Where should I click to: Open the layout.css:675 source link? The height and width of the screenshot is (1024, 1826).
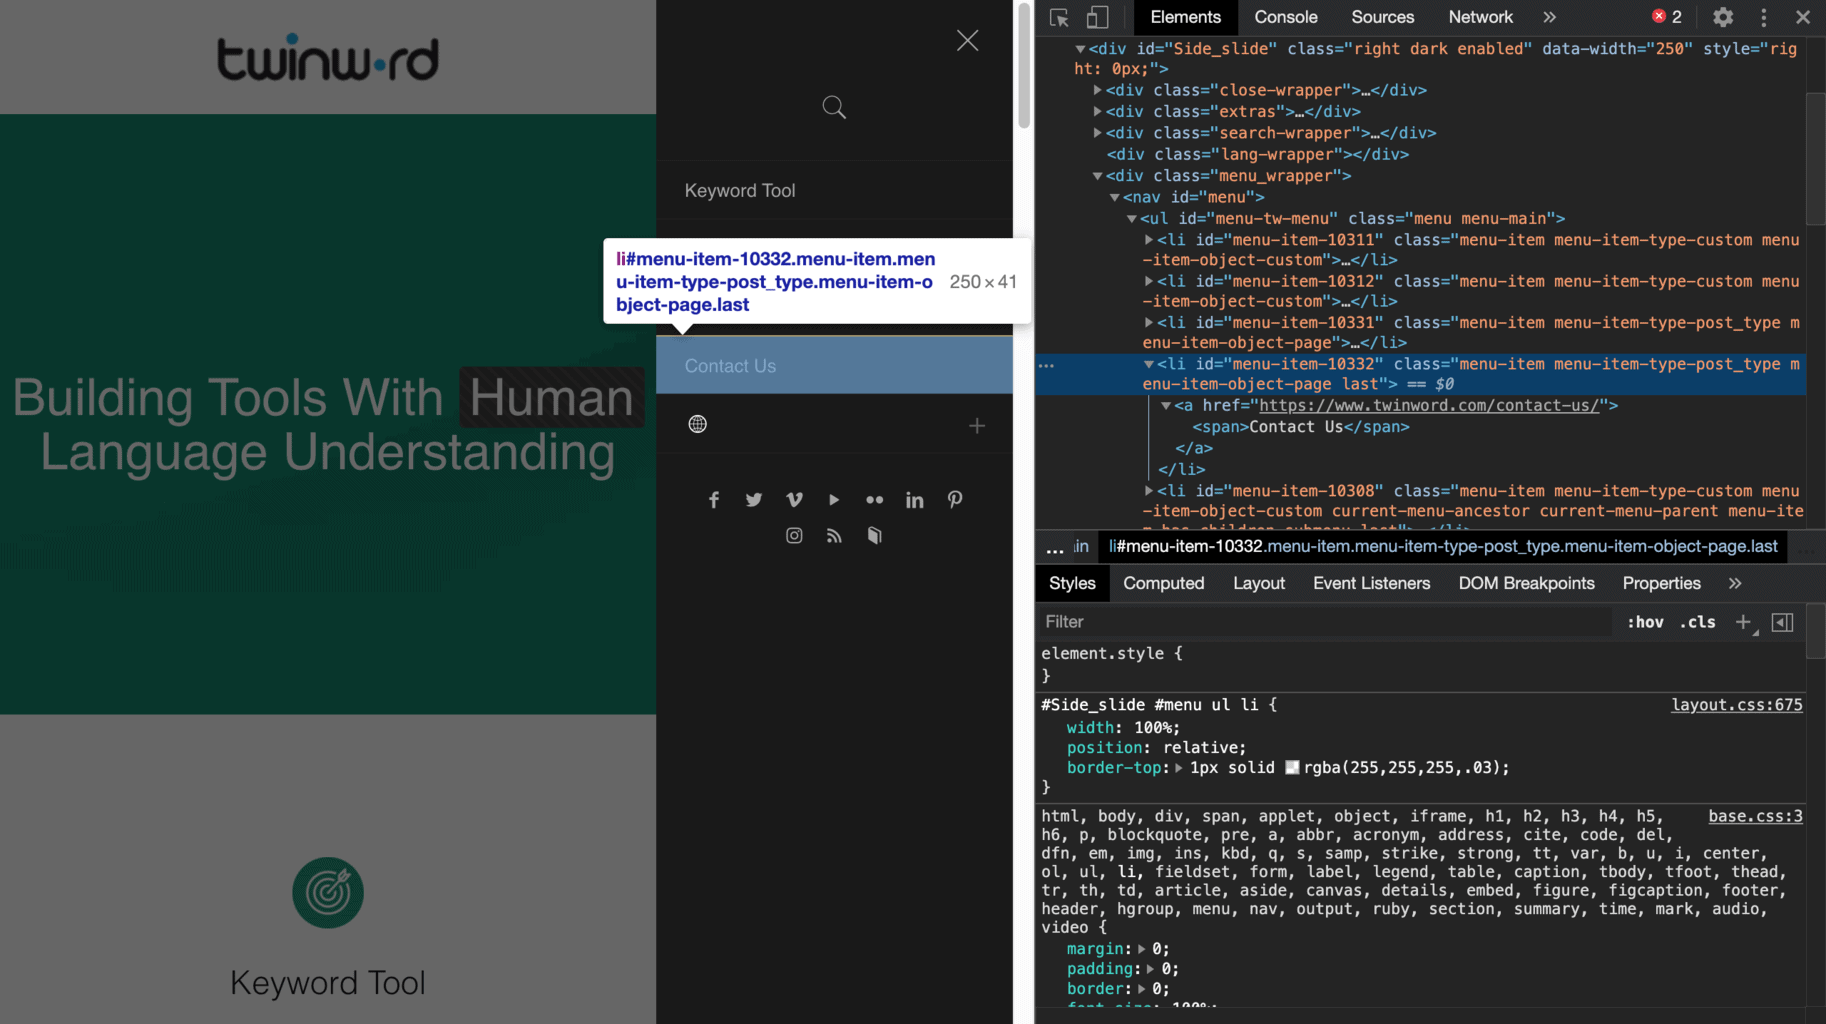[1737, 705]
